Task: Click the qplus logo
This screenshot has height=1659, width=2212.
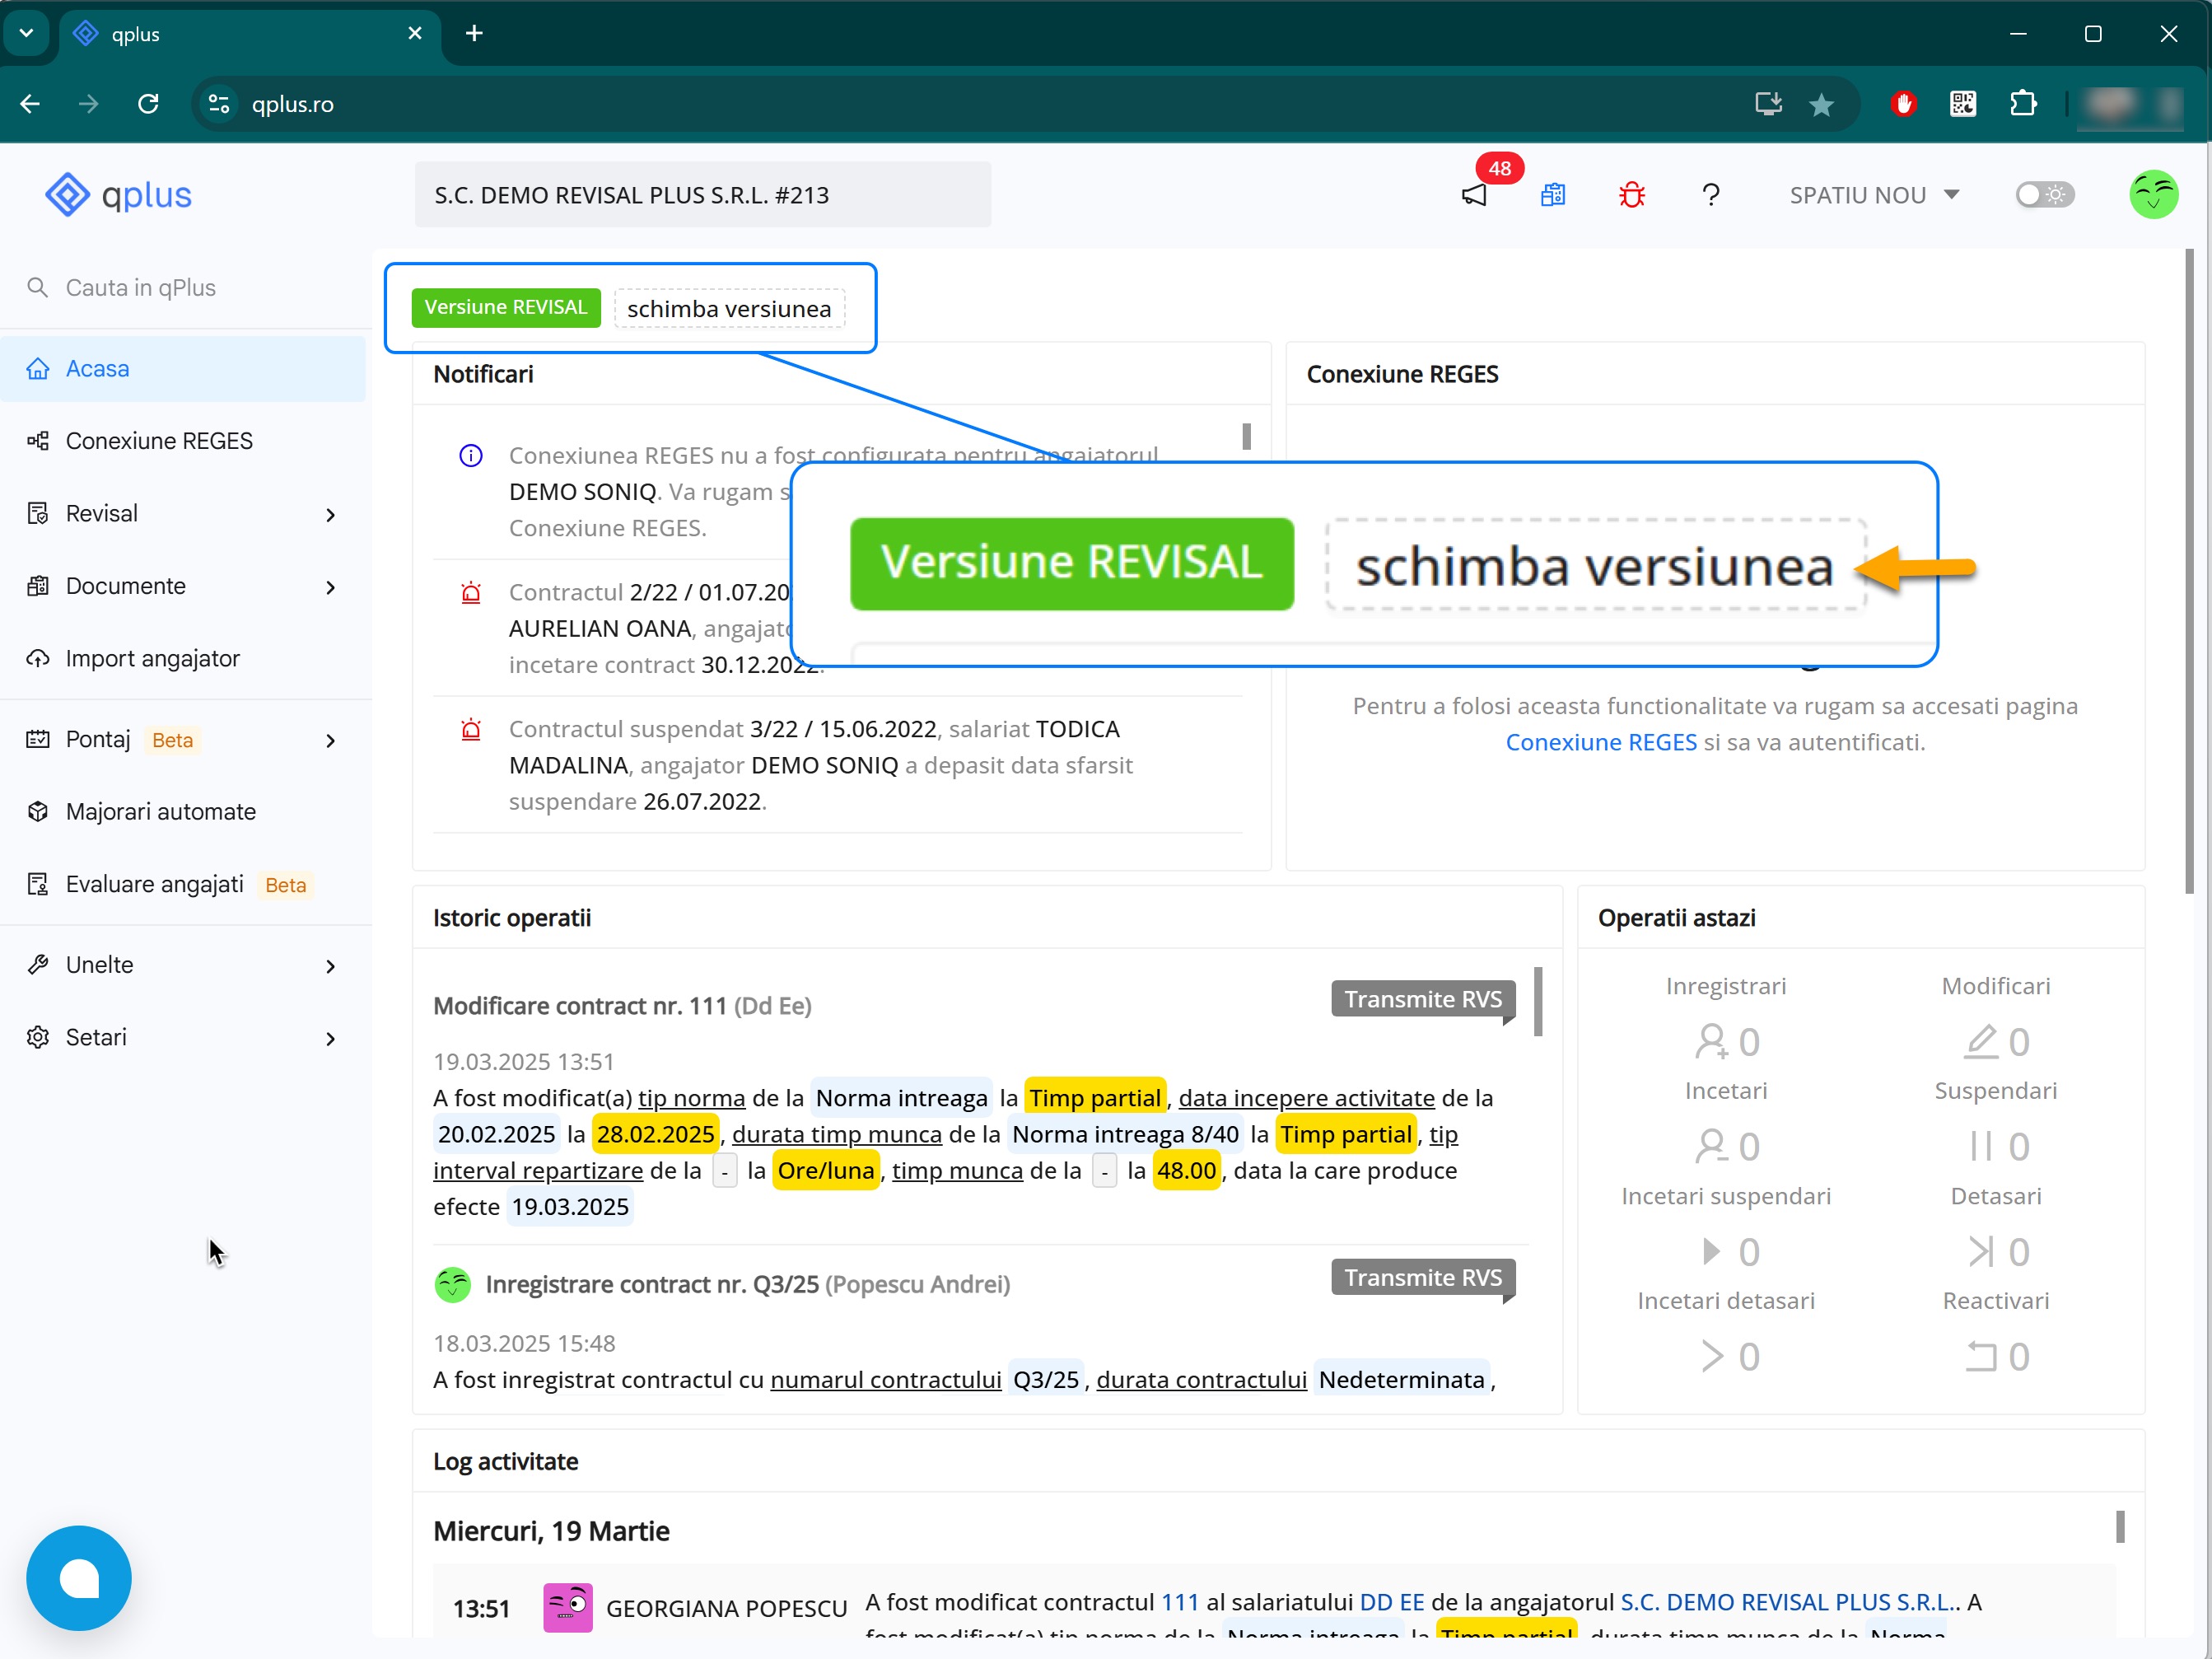Action: click(118, 195)
